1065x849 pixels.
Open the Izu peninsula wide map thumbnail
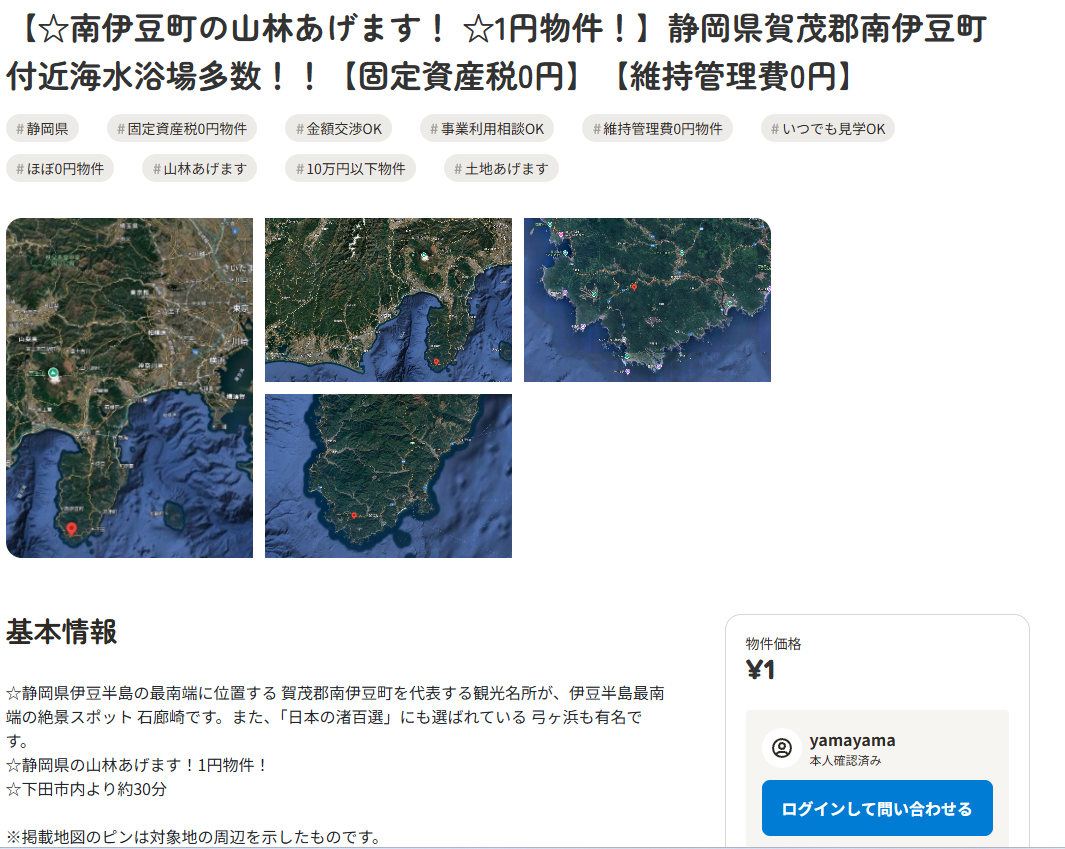click(389, 300)
